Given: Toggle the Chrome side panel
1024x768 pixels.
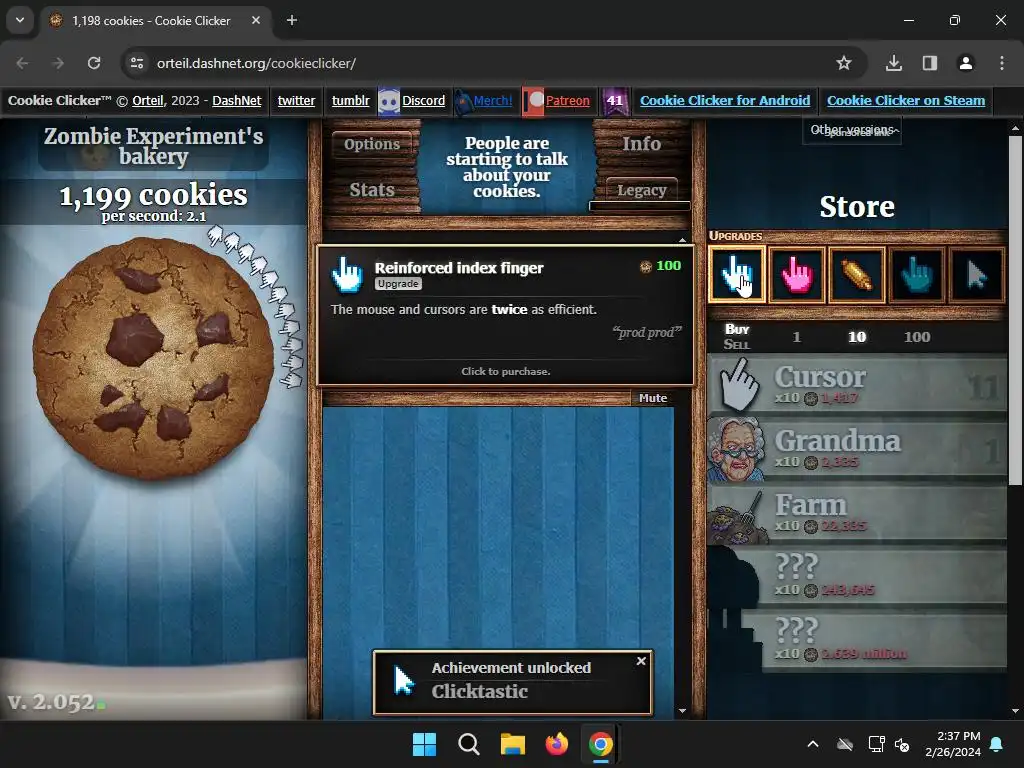Looking at the screenshot, I should pos(930,63).
